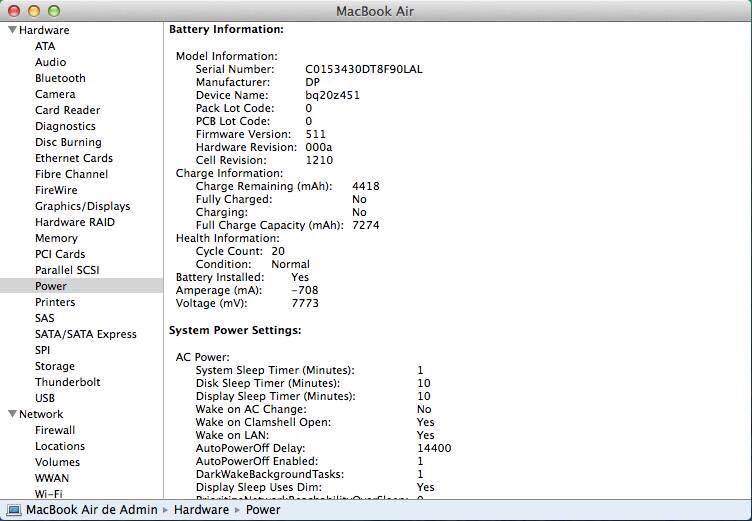Click the Hardware category label
The height and width of the screenshot is (521, 752).
pyautogui.click(x=44, y=30)
